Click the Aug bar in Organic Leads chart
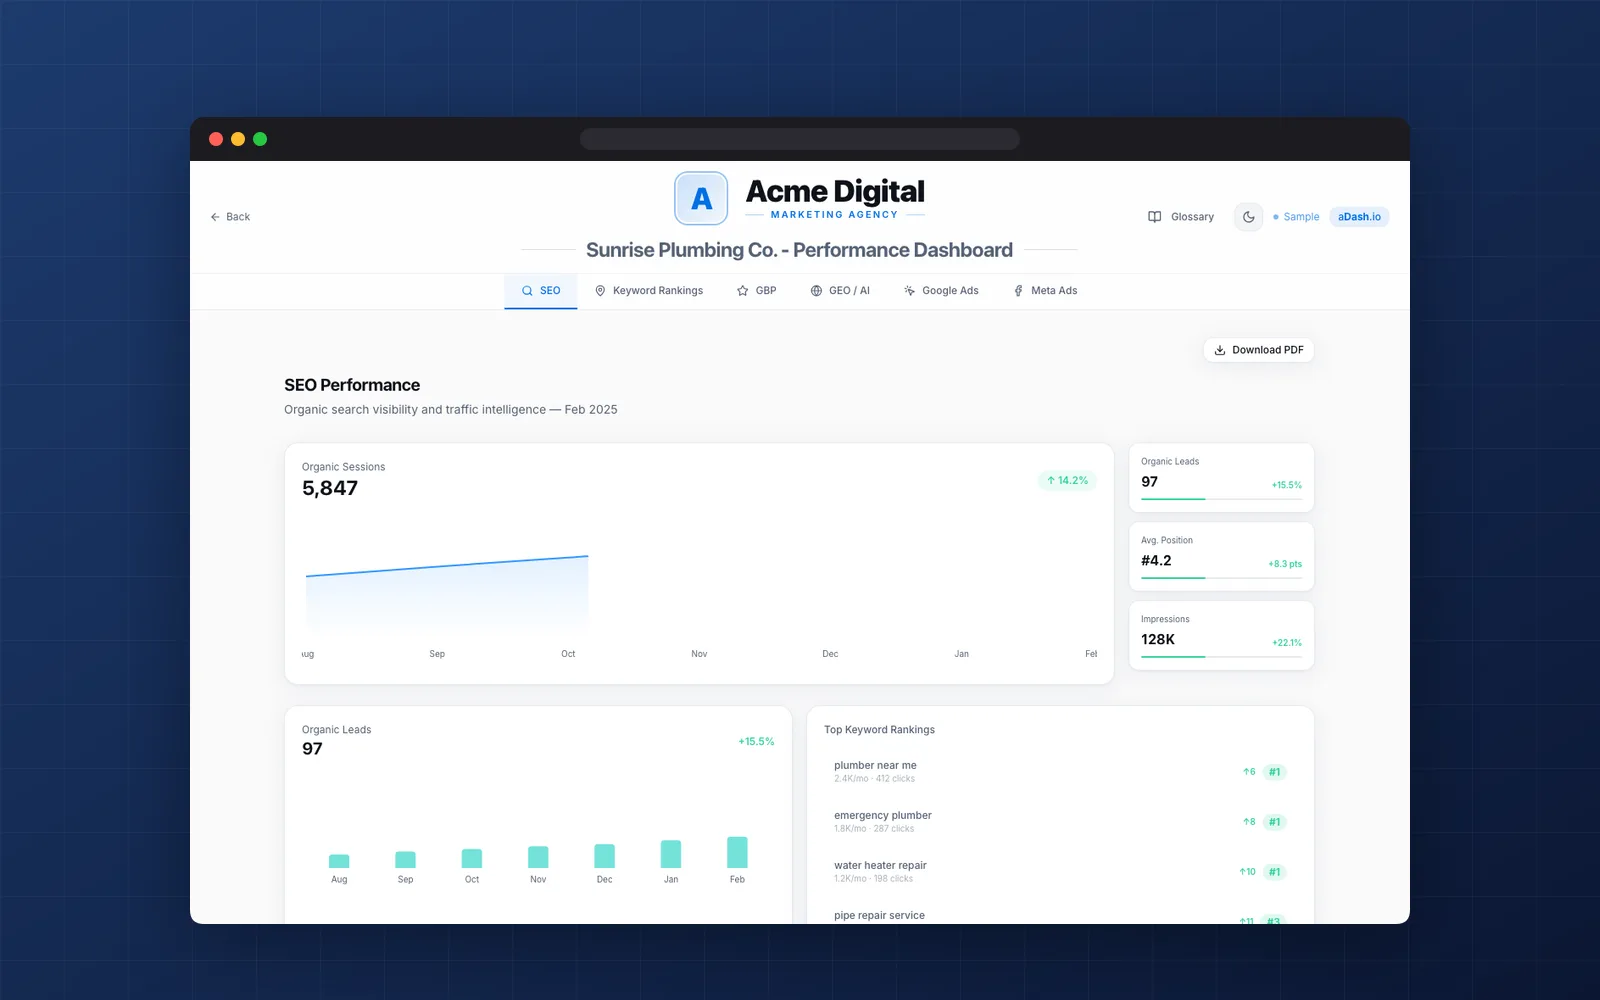 coord(339,861)
